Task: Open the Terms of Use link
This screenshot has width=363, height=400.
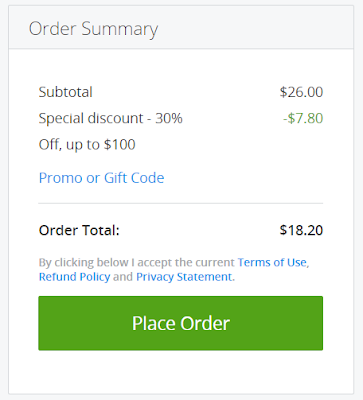Action: click(x=272, y=262)
